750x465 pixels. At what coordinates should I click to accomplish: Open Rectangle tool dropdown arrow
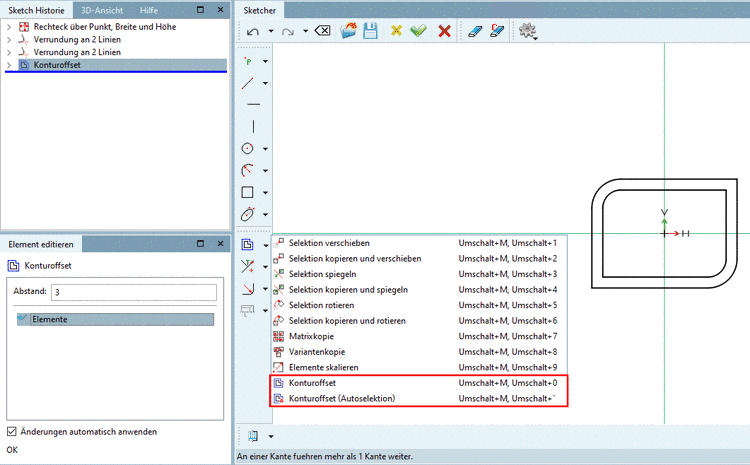pyautogui.click(x=265, y=193)
